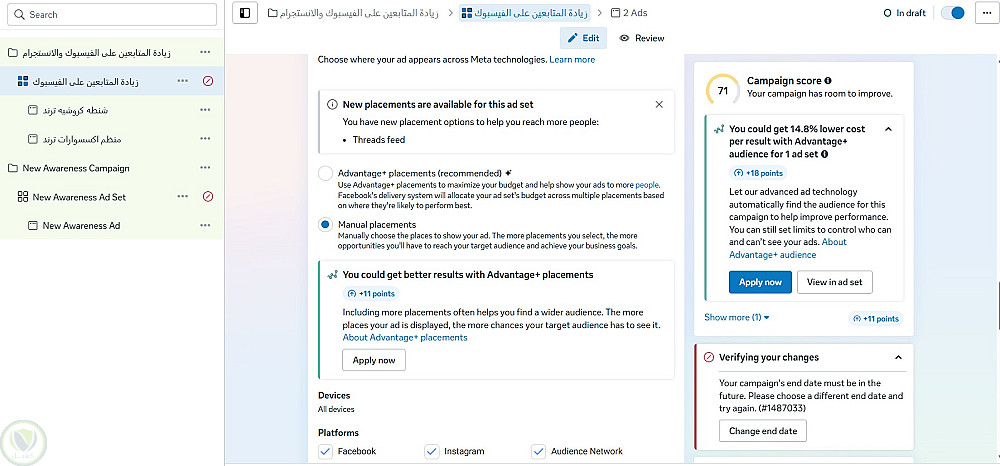Click the folder icon of New Awareness Campaign
Screen dimensions: 1000x466
[x=12, y=168]
